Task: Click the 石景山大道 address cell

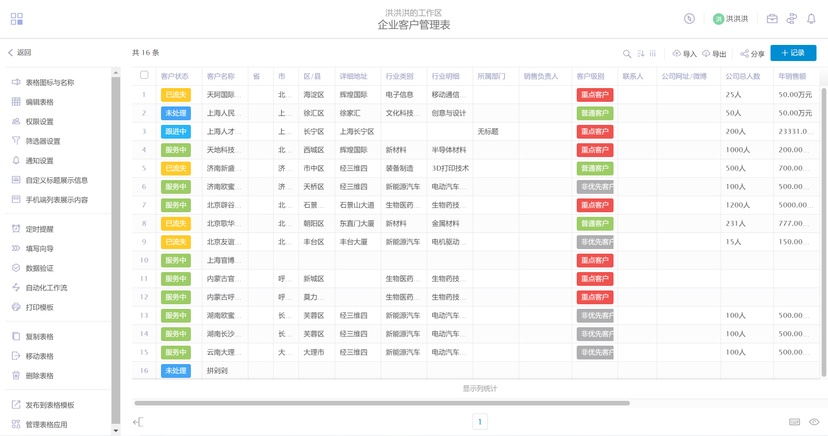Action: click(x=357, y=205)
